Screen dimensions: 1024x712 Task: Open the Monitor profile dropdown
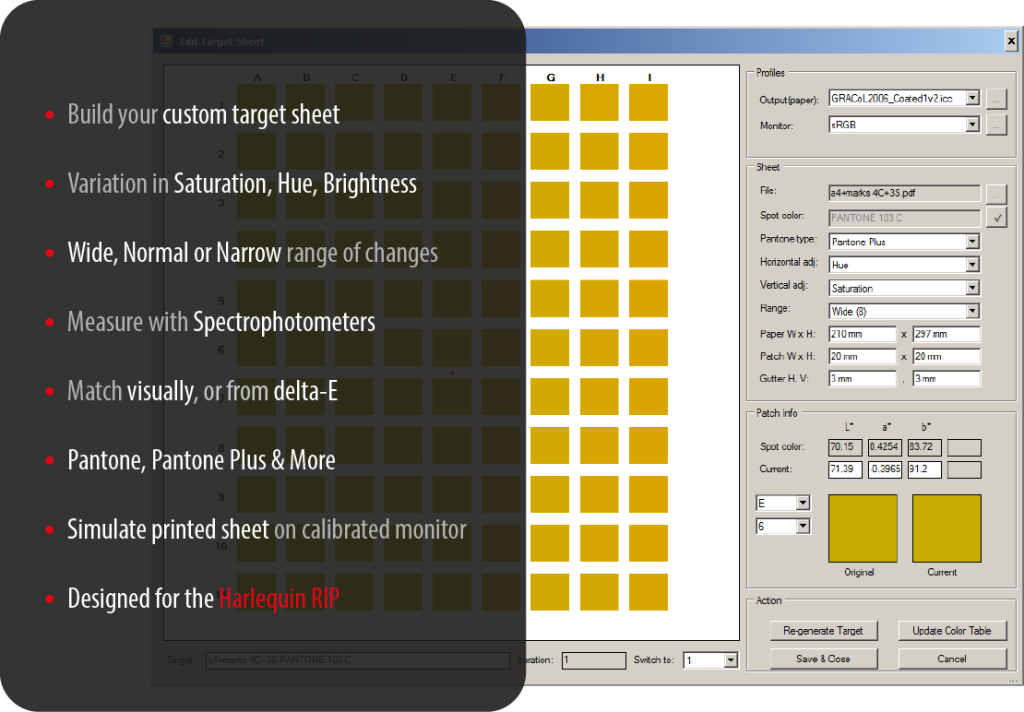pos(972,124)
